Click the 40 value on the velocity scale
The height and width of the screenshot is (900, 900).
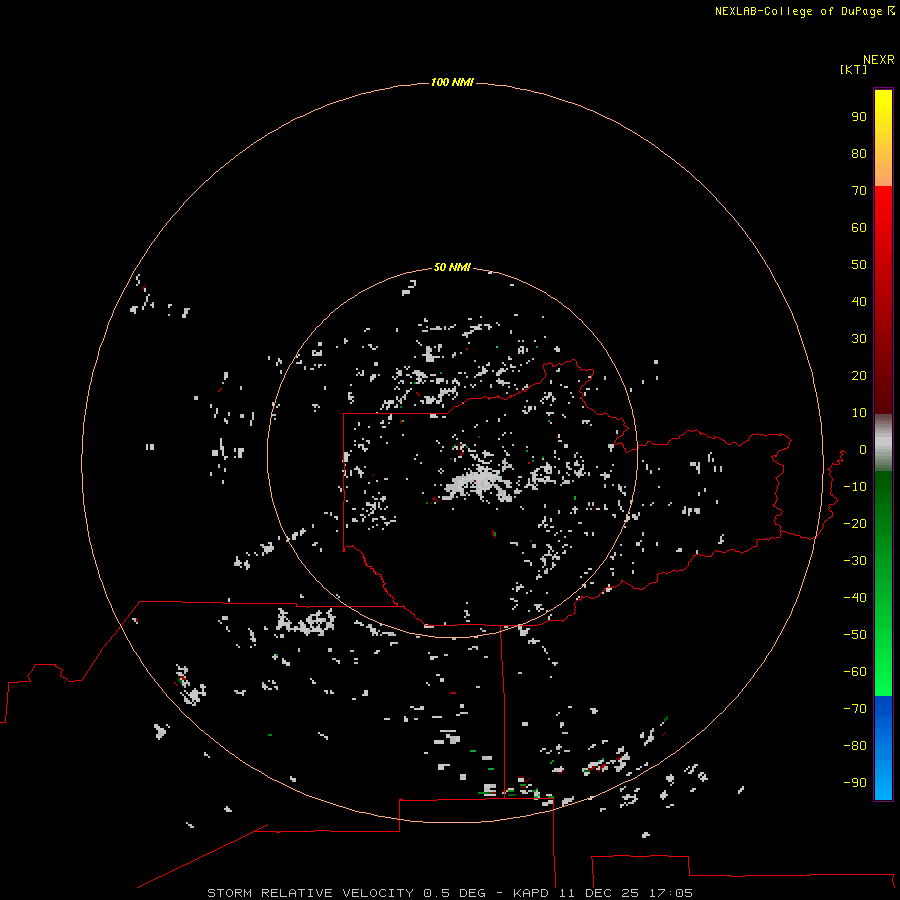(x=859, y=302)
